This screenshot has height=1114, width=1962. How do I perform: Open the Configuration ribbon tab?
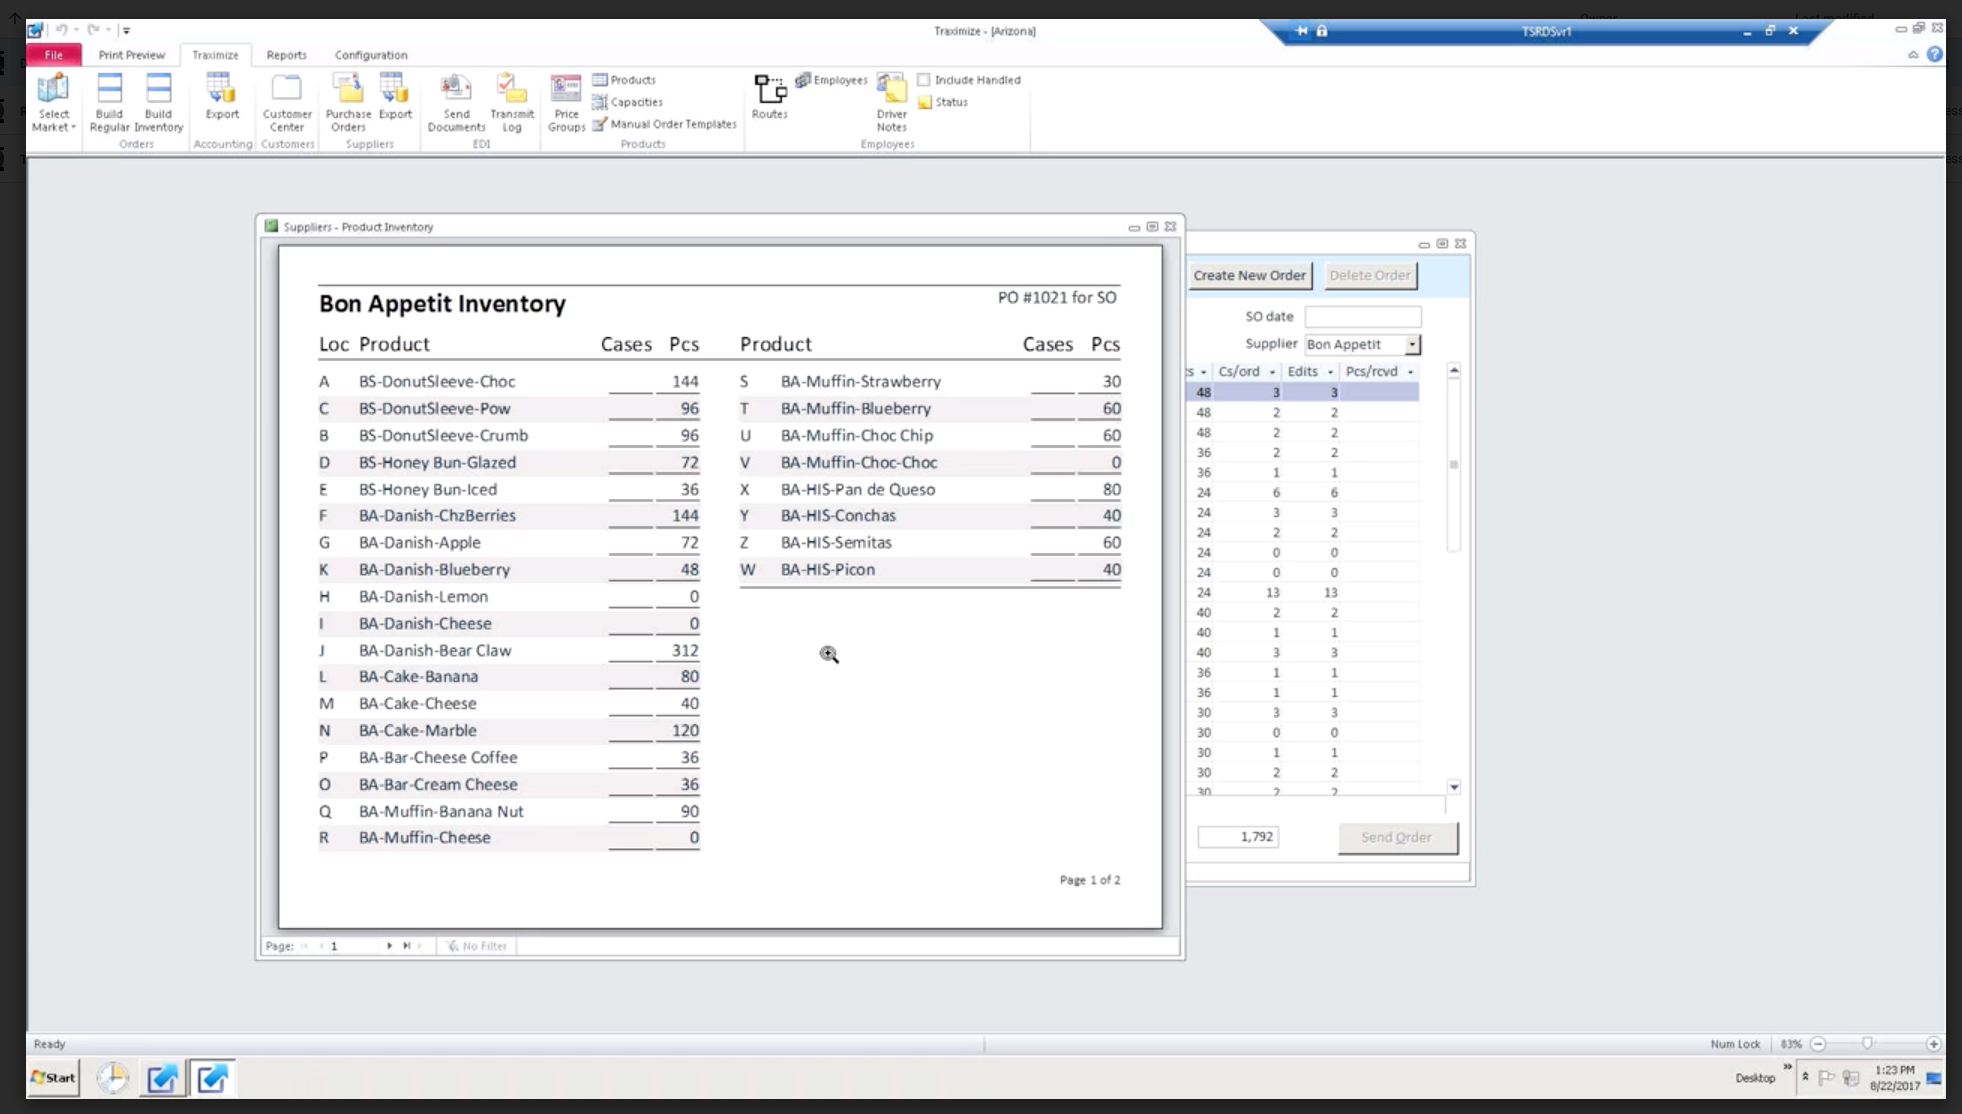(370, 55)
